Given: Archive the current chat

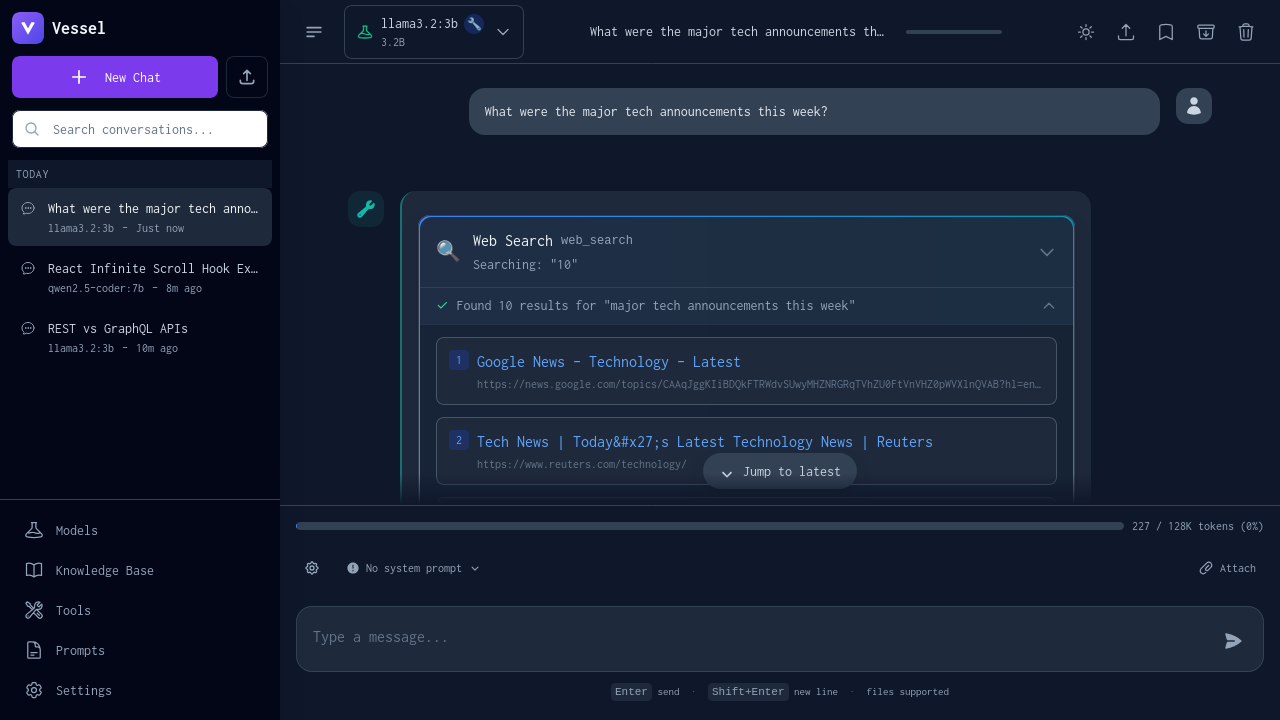Looking at the screenshot, I should [x=1206, y=32].
